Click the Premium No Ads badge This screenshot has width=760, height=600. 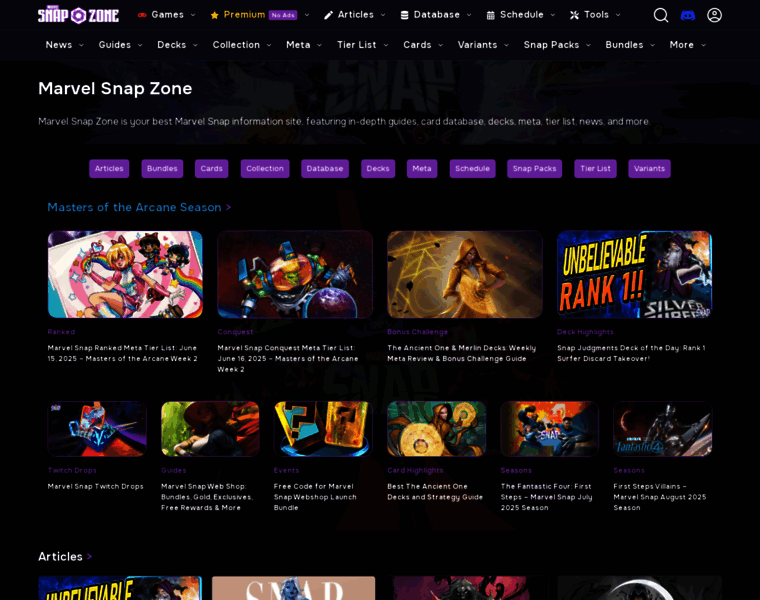point(283,15)
